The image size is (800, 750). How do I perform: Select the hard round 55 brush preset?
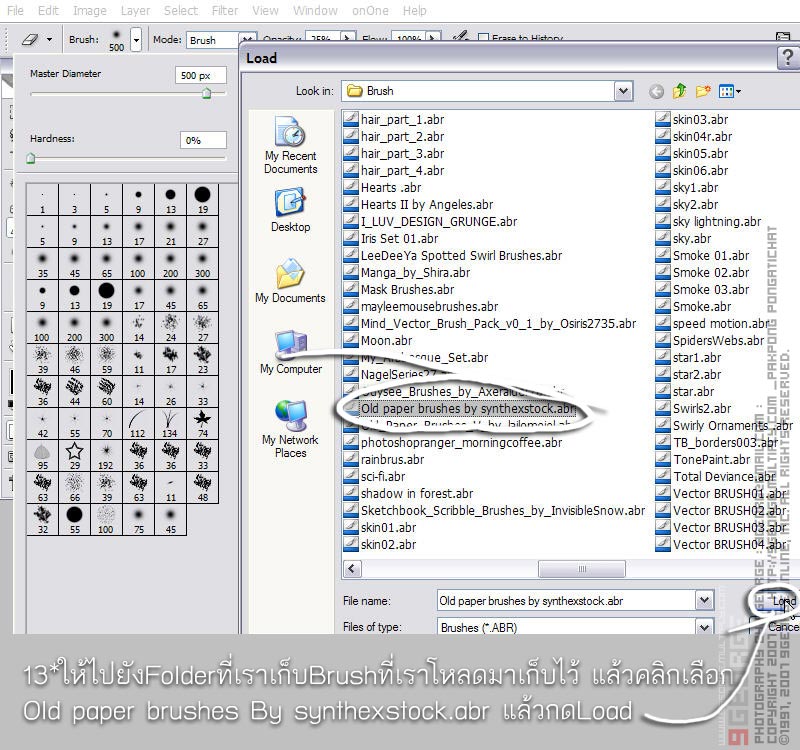(x=74, y=519)
